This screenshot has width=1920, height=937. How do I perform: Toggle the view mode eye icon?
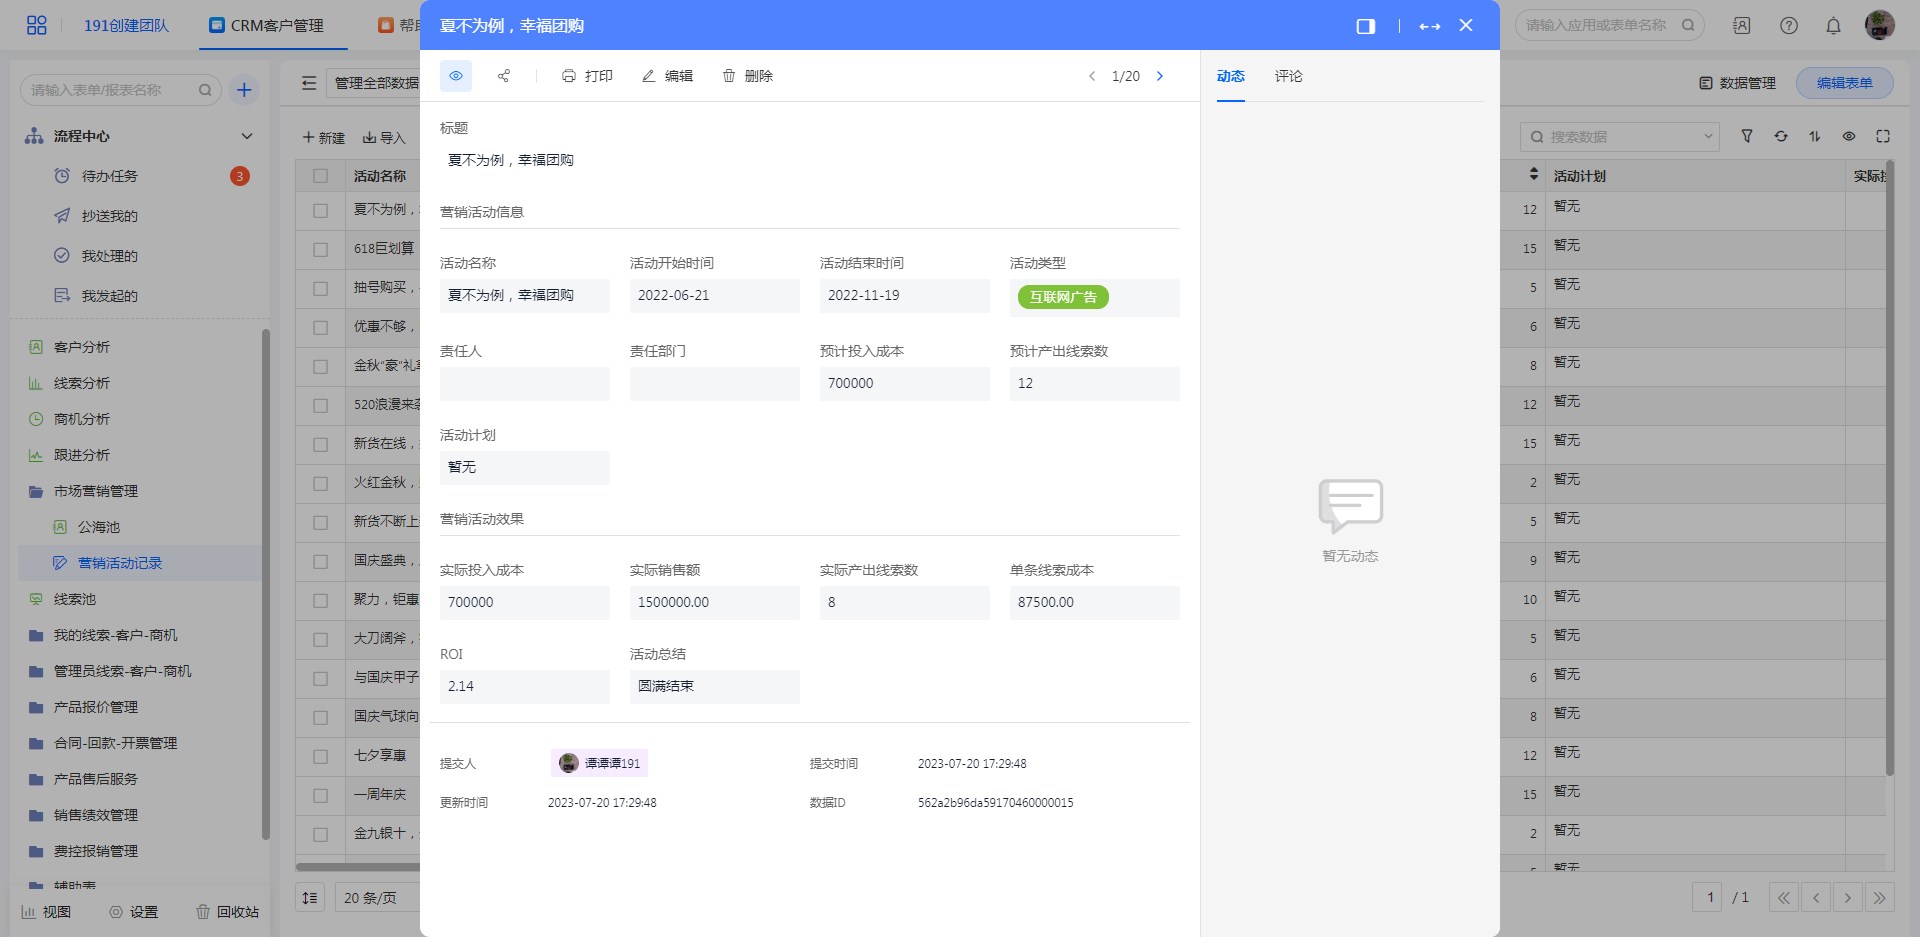click(456, 76)
